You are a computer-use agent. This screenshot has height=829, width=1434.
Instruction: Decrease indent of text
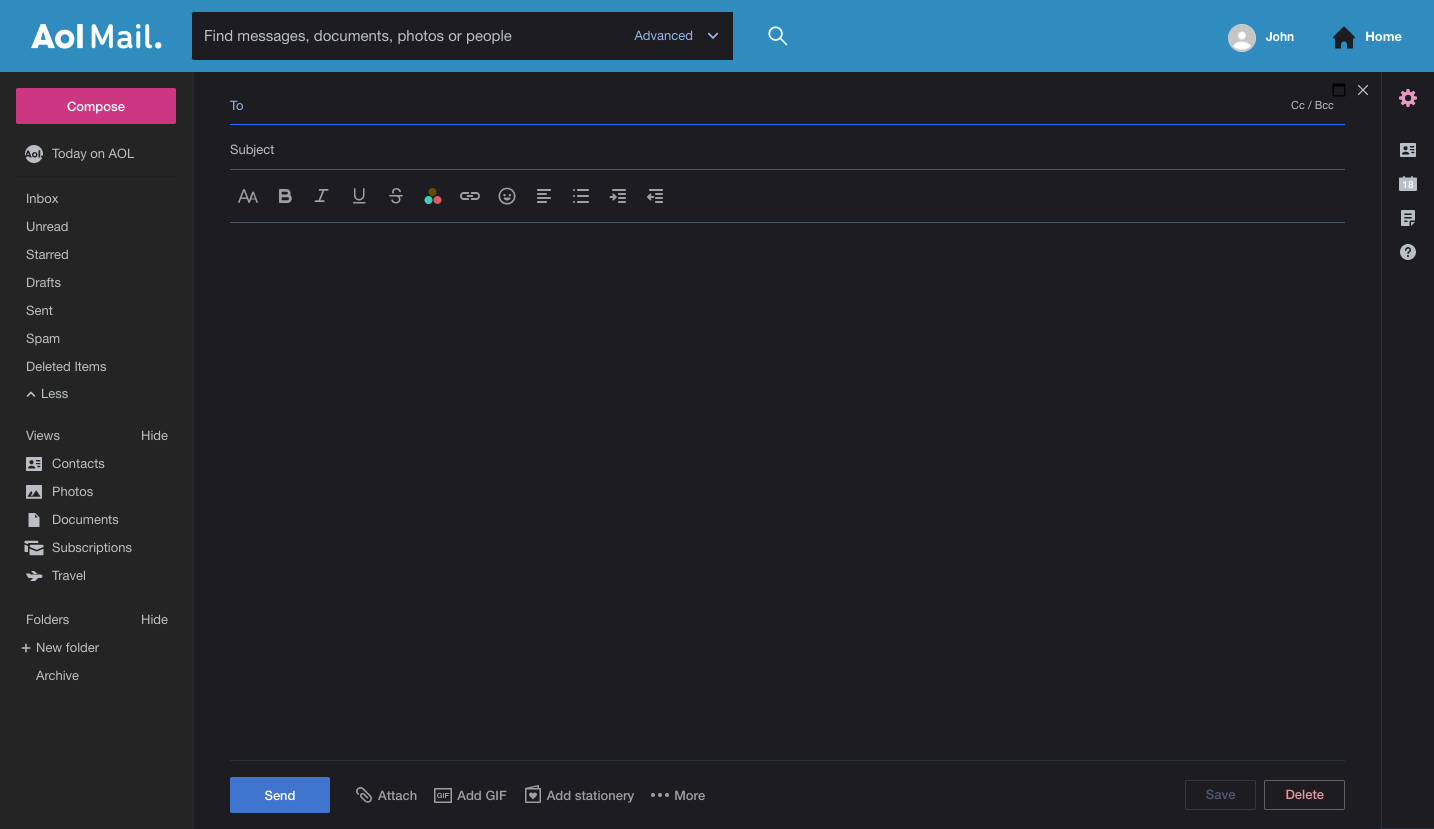[655, 196]
